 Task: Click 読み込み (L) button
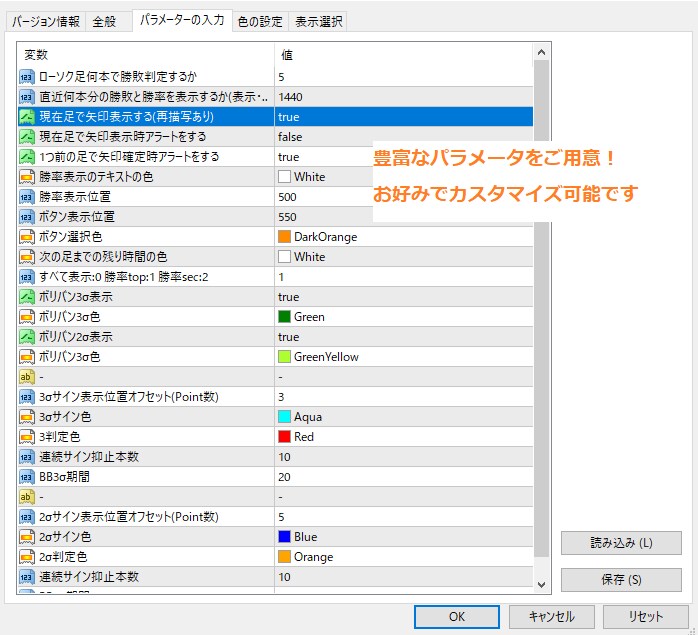[621, 543]
